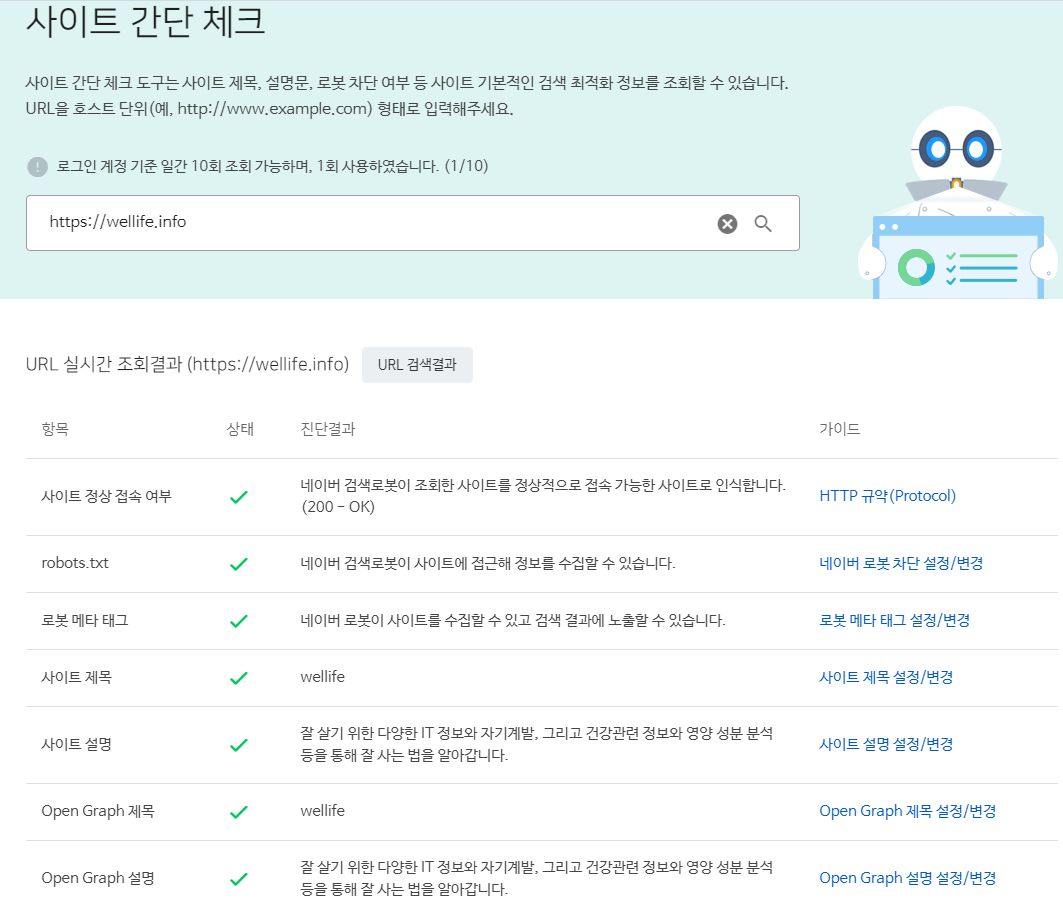Clear the URL input using the X icon
This screenshot has width=1063, height=900.
pyautogui.click(x=726, y=223)
